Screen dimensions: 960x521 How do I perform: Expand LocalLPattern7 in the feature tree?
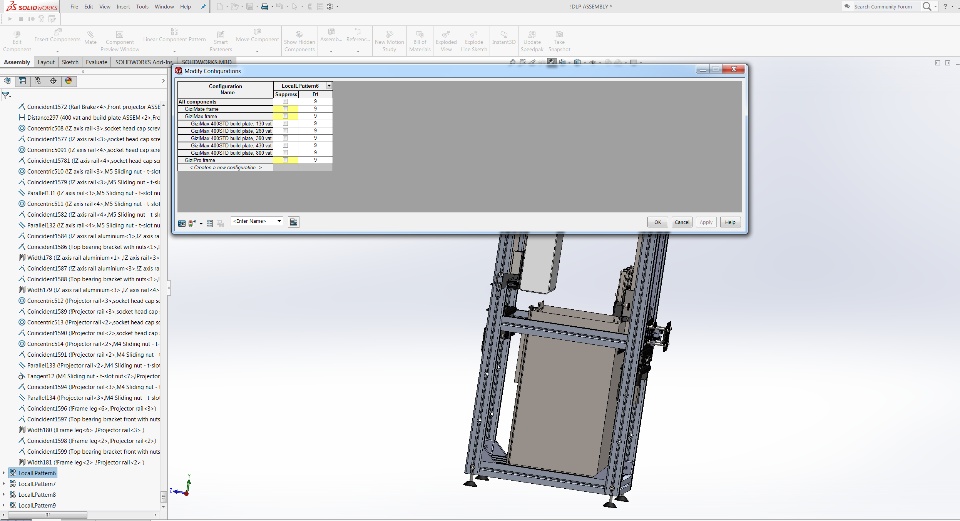[4, 484]
